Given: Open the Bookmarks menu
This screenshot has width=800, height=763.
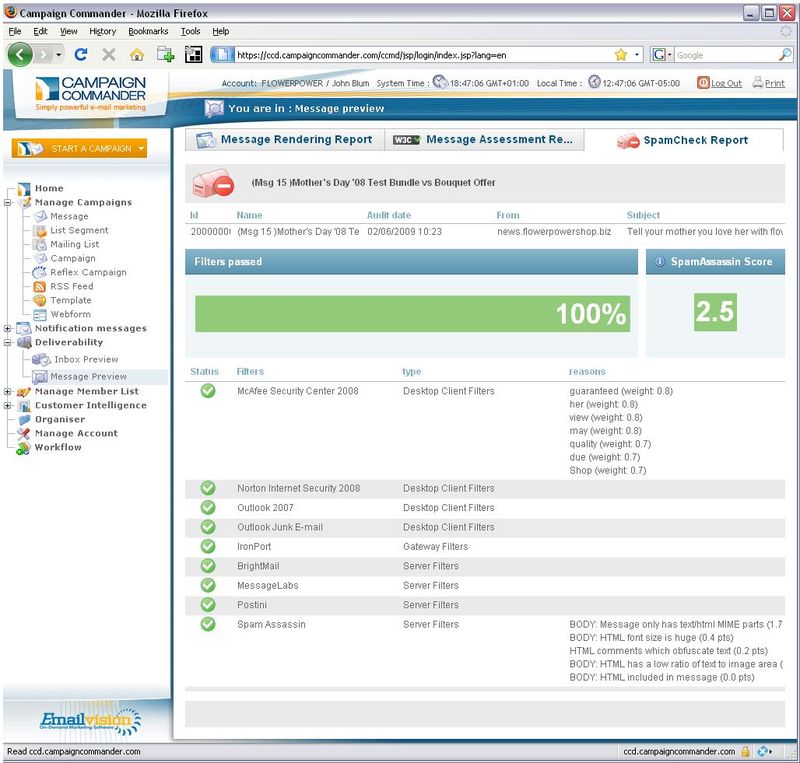Looking at the screenshot, I should (148, 31).
